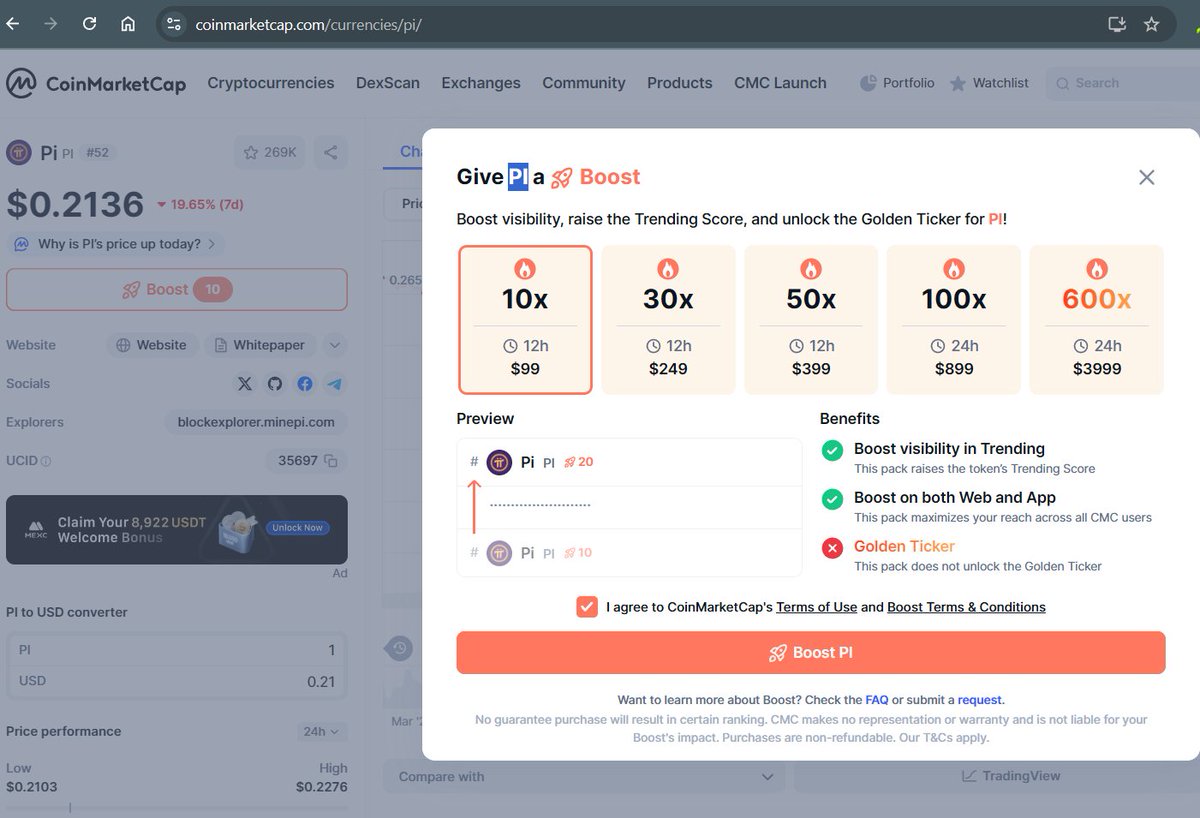This screenshot has width=1200, height=818.
Task: Click Unlock Now on the MEXC ad
Action: (299, 528)
